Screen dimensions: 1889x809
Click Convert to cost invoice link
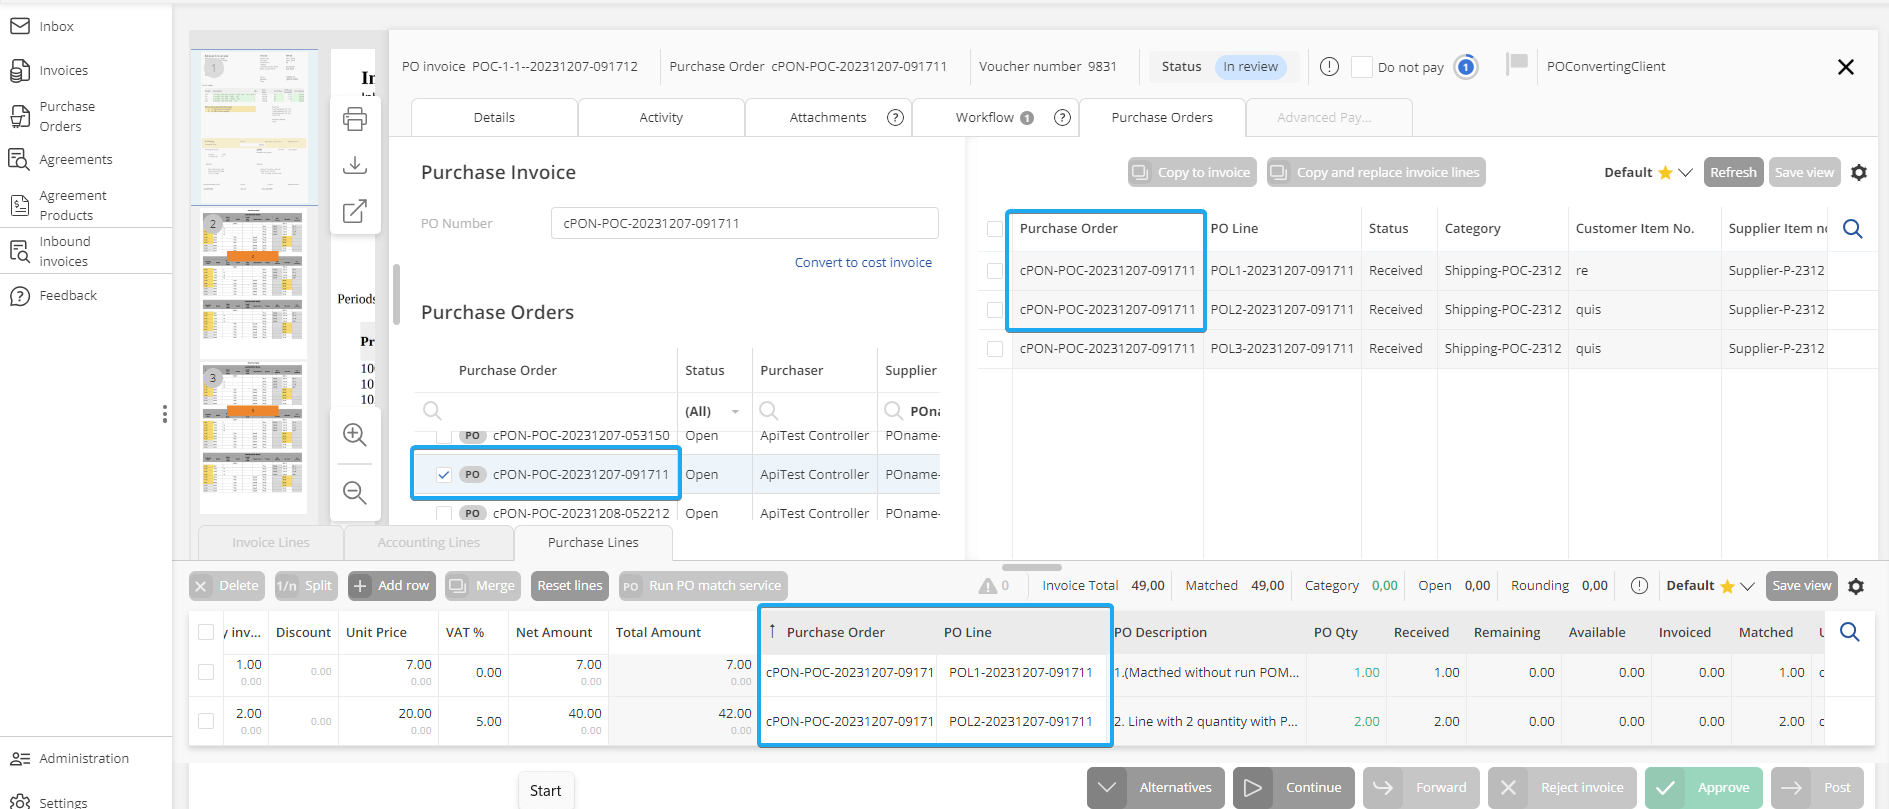tap(863, 263)
